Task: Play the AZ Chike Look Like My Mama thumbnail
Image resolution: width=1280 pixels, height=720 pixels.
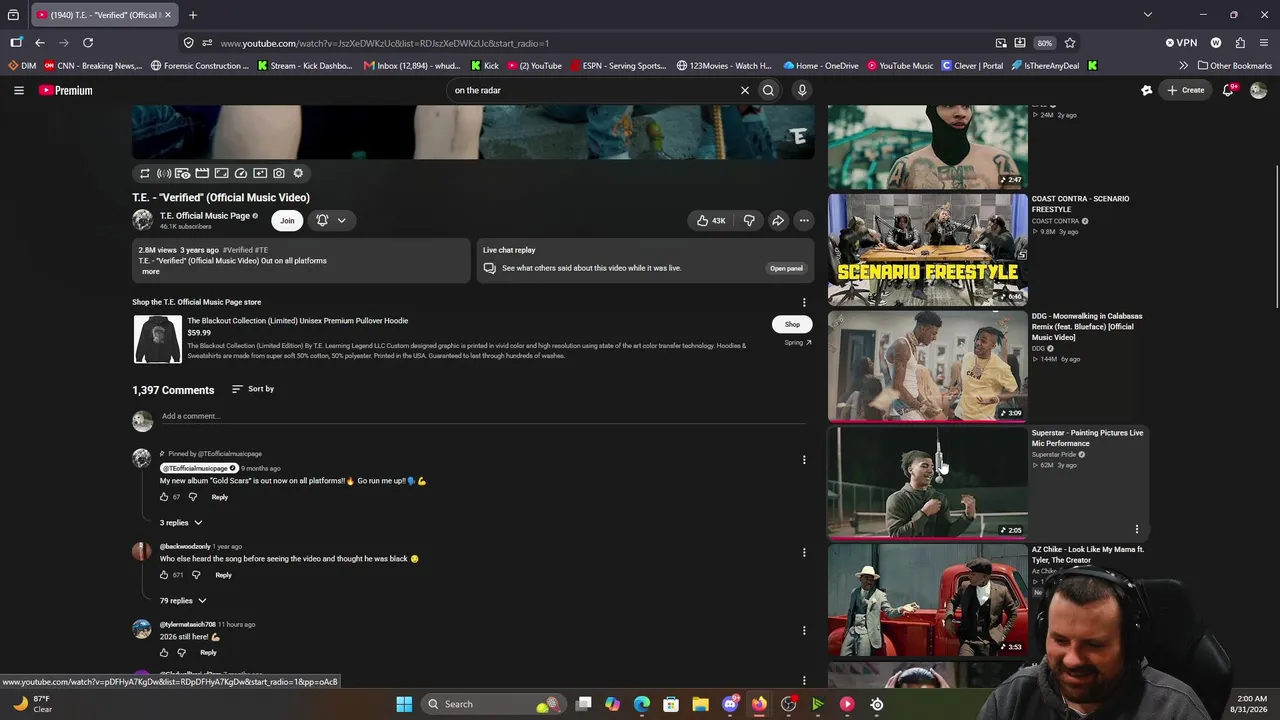Action: 927,599
